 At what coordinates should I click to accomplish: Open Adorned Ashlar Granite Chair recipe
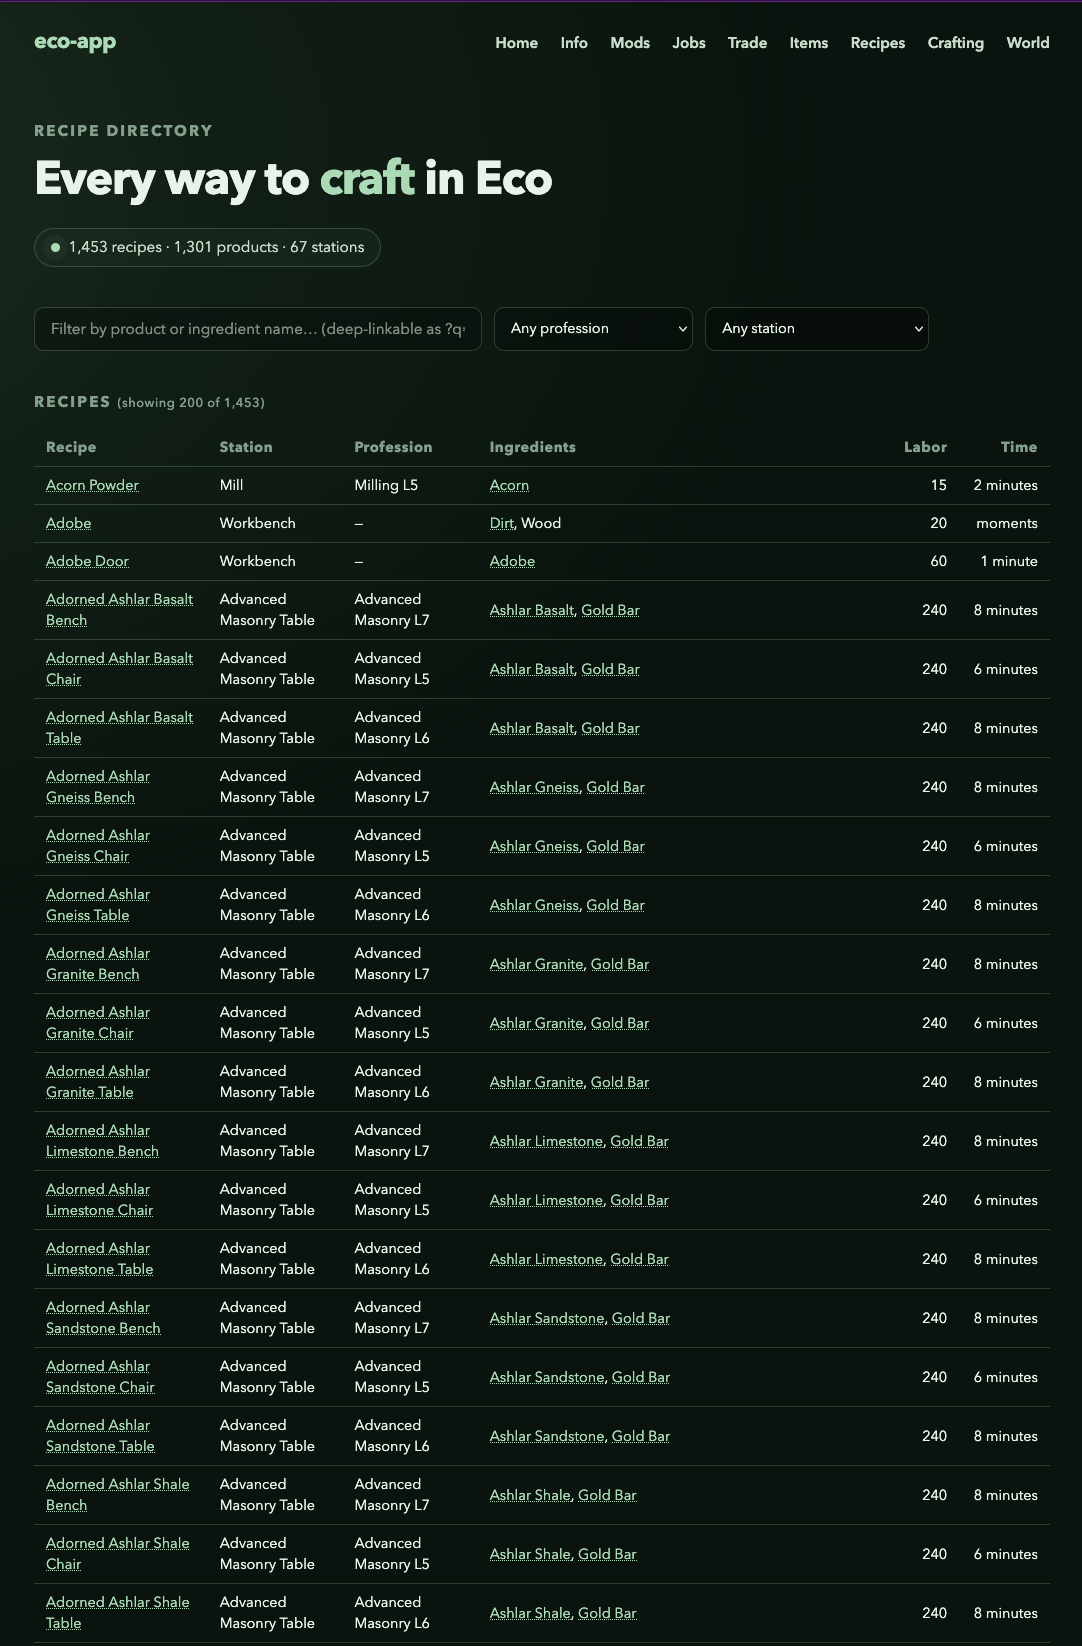(98, 1023)
